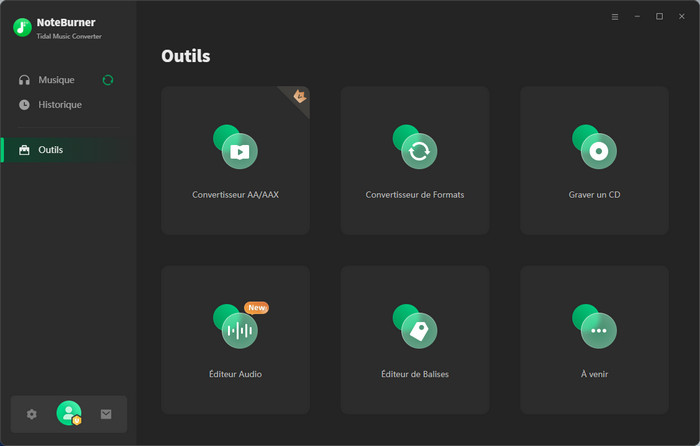Open the user account avatar

pyautogui.click(x=69, y=413)
